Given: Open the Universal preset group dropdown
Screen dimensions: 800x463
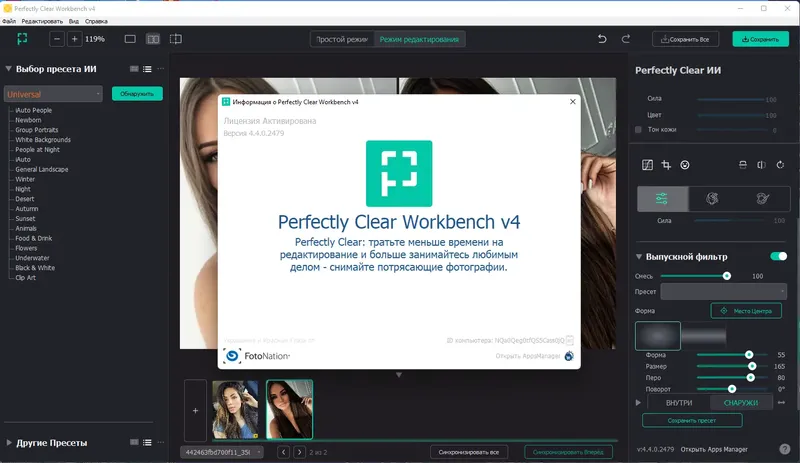Looking at the screenshot, I should pos(54,94).
